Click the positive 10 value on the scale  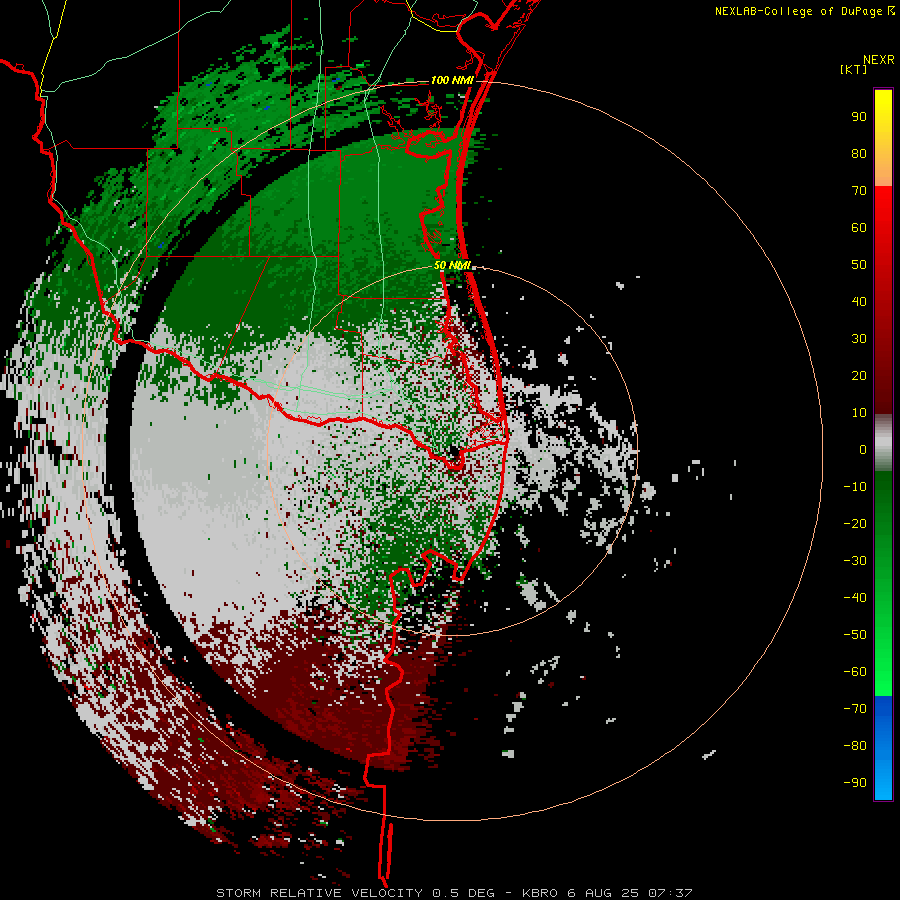click(x=859, y=413)
